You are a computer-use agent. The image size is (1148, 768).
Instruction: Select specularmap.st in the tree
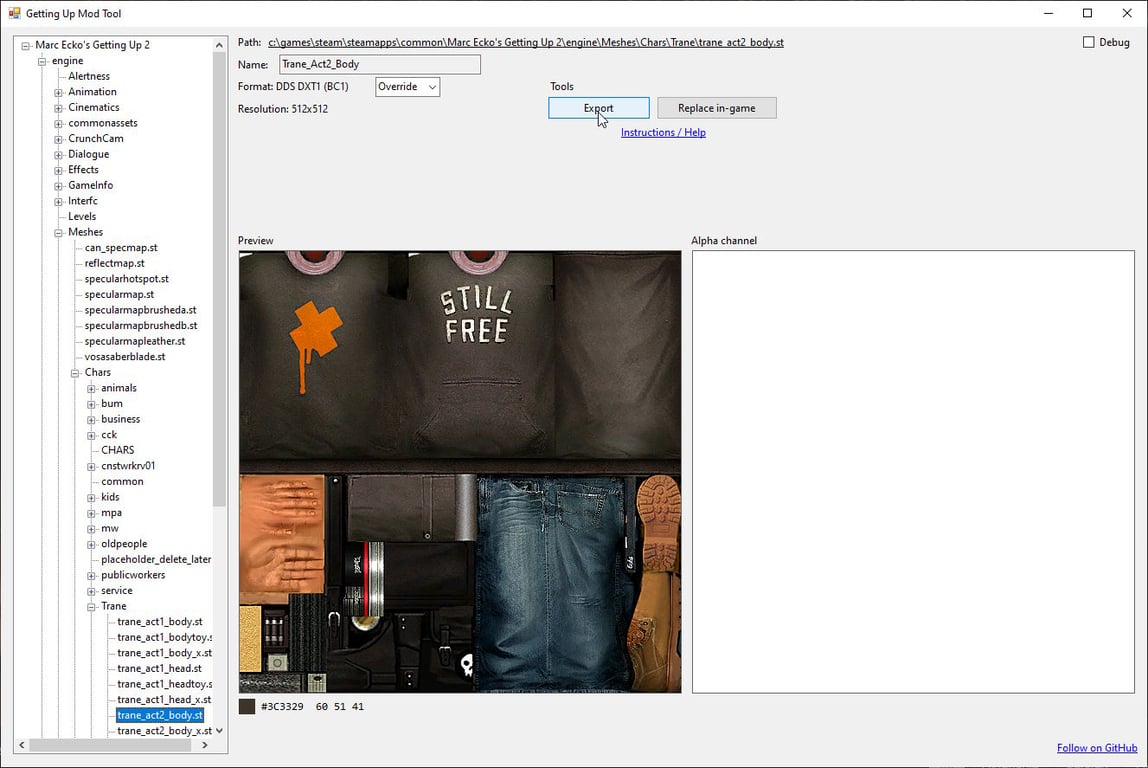point(119,294)
